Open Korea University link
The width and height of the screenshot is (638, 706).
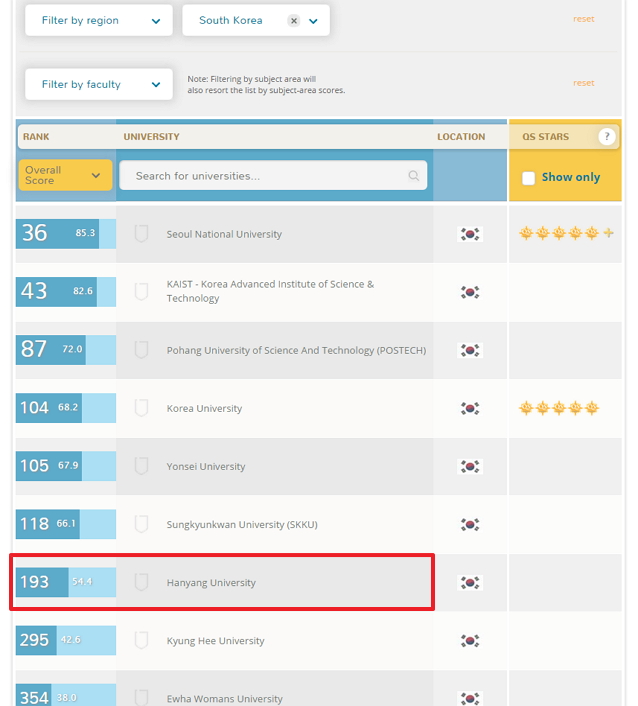[204, 408]
